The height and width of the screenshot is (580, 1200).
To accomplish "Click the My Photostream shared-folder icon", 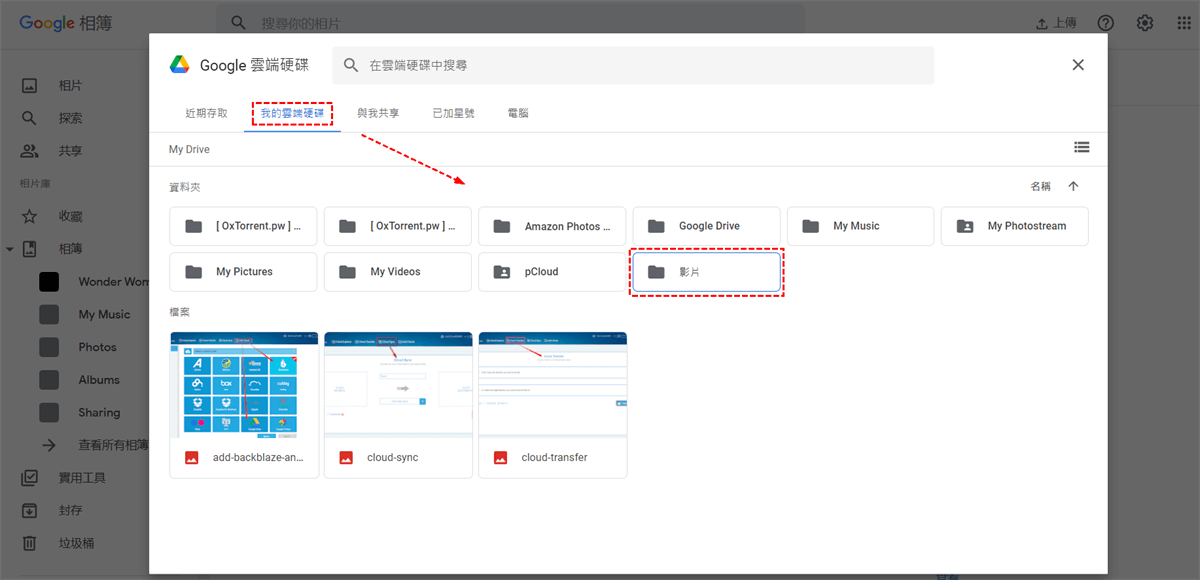I will (x=965, y=226).
